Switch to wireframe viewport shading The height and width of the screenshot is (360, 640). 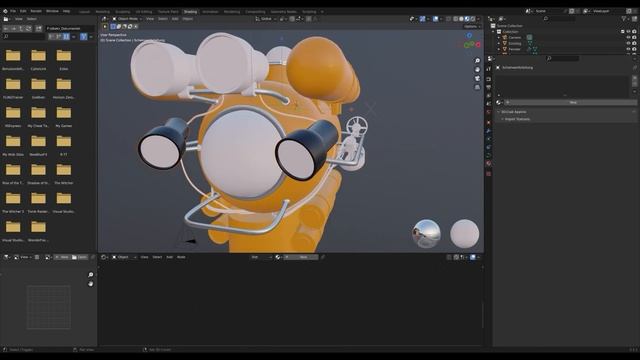(x=456, y=19)
